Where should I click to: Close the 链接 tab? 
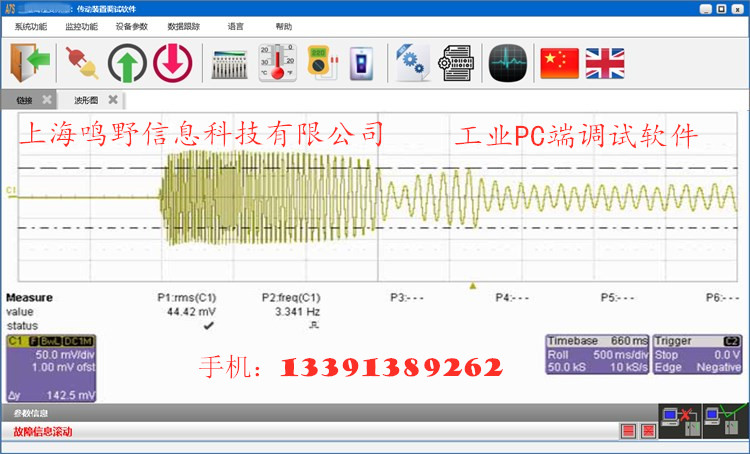46,100
